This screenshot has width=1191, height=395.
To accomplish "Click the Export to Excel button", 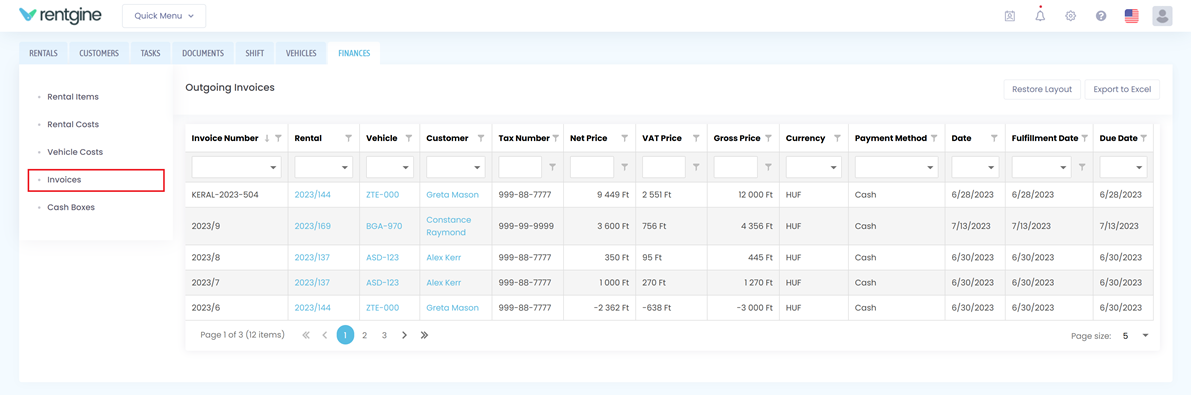I will coord(1122,90).
